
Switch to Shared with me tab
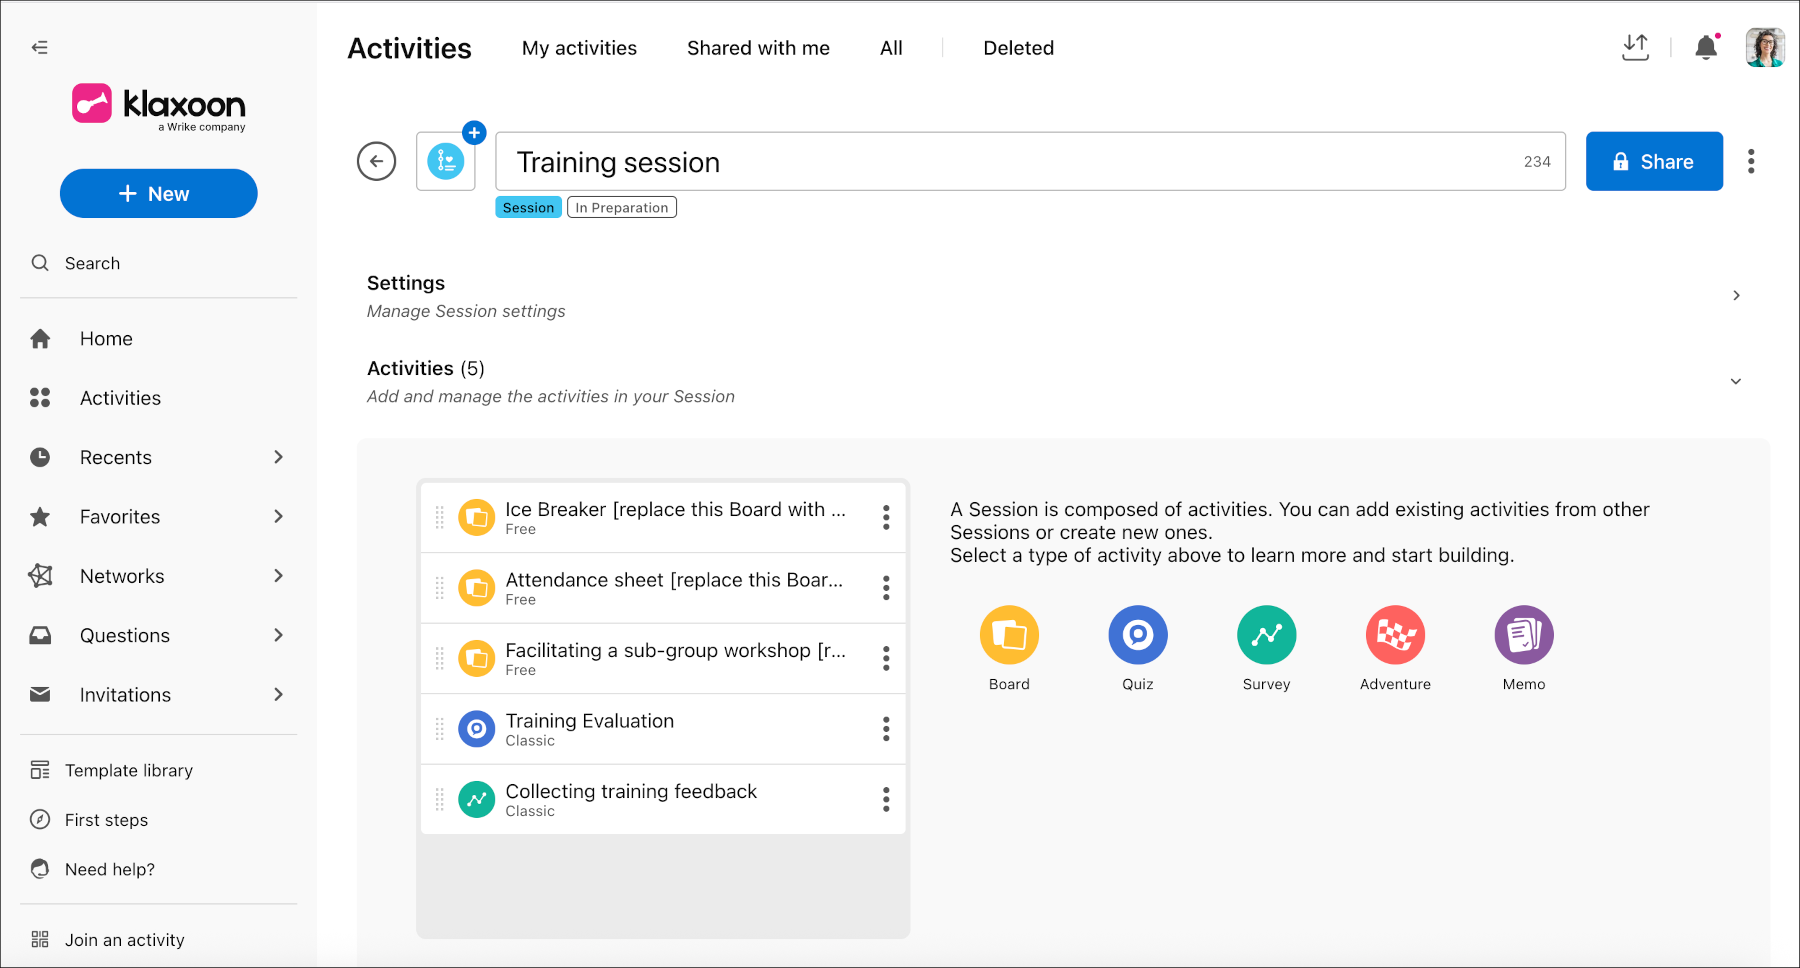click(x=758, y=48)
